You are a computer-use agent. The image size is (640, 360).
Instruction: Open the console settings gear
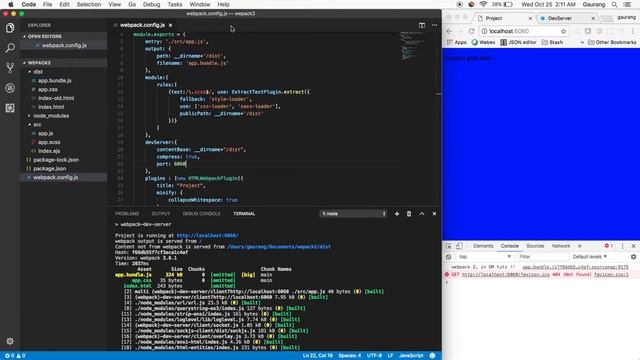pyautogui.click(x=633, y=257)
